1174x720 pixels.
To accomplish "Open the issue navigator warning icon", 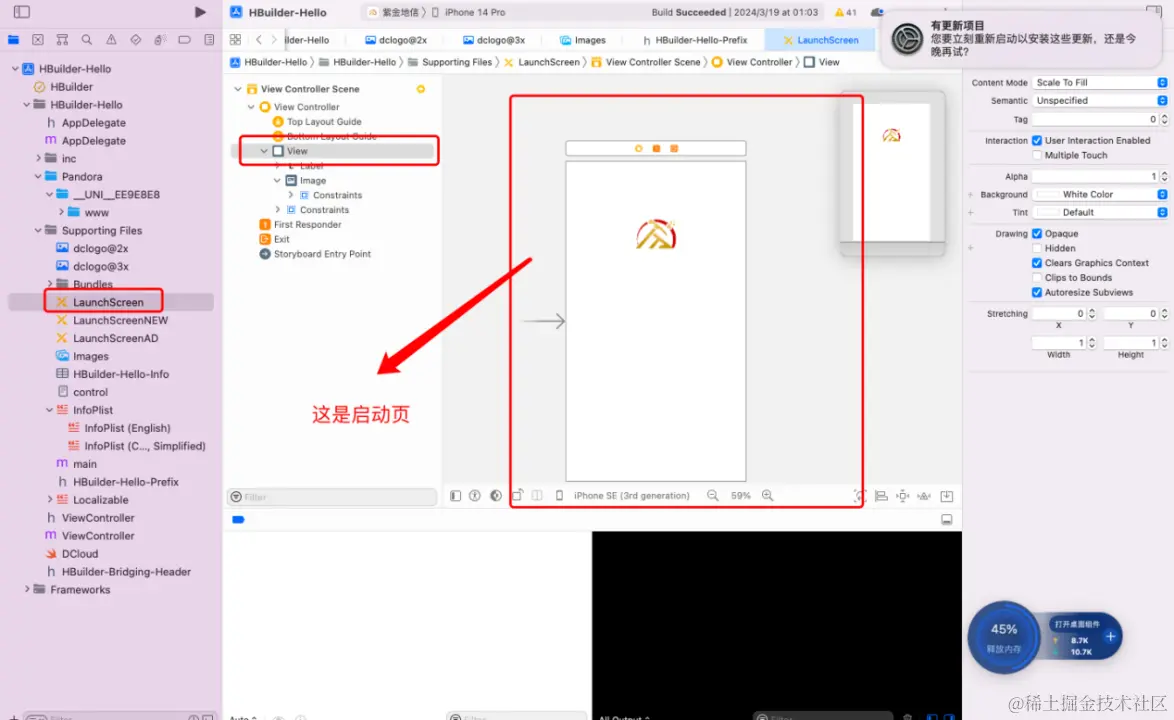I will (111, 40).
